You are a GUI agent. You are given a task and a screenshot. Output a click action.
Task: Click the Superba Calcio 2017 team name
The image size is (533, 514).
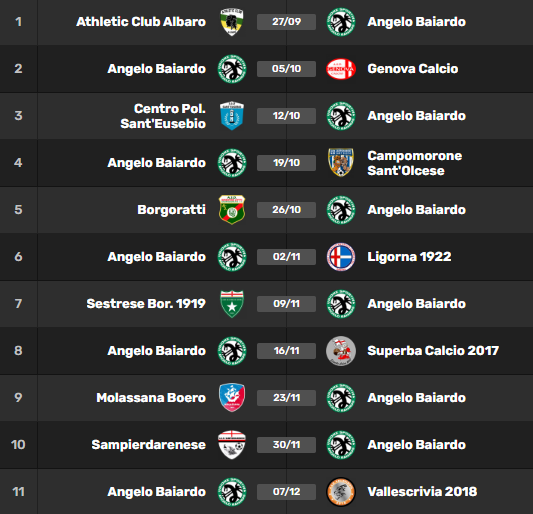[x=433, y=351]
